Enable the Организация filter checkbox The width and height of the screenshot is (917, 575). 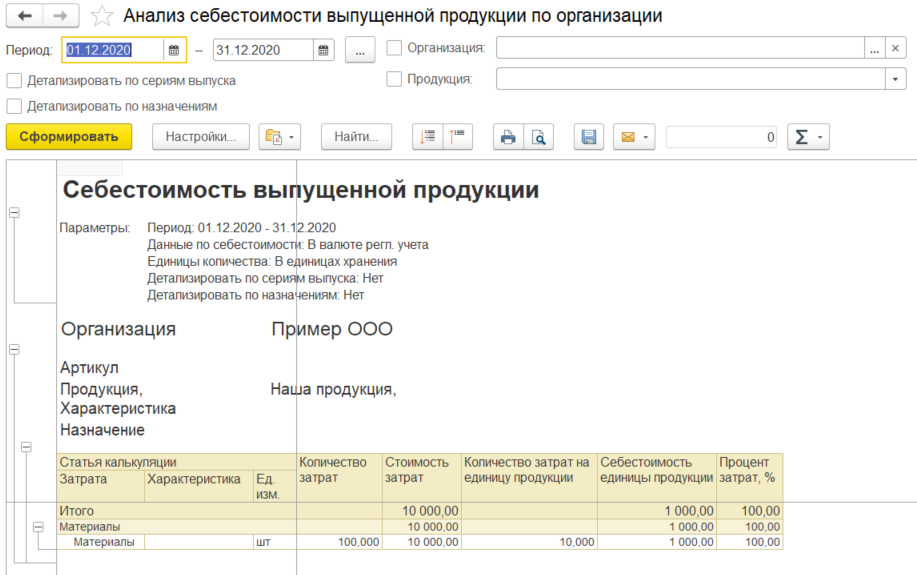[394, 48]
